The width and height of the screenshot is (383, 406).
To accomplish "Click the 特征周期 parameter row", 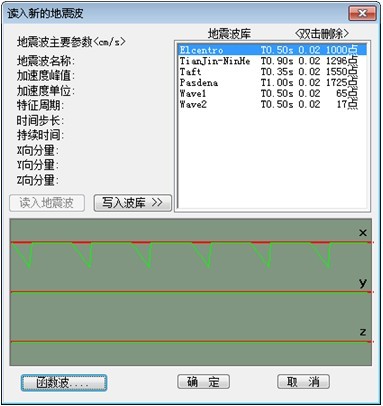I will pyautogui.click(x=41, y=105).
